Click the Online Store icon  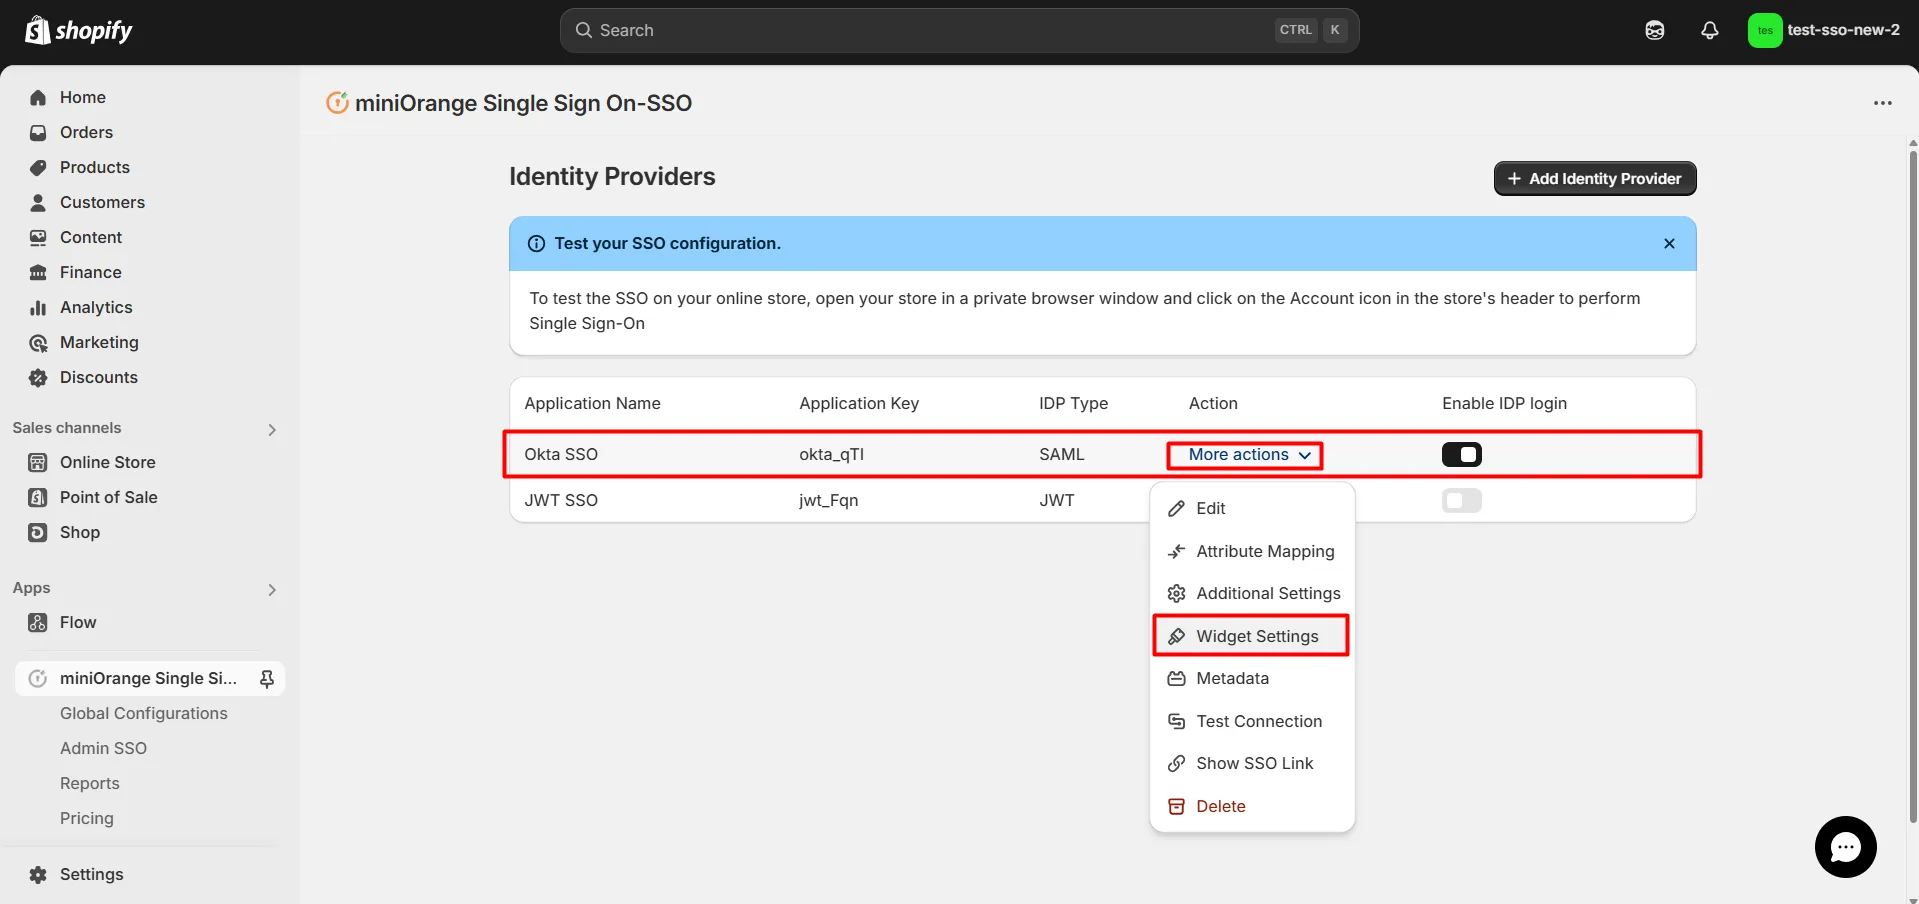click(38, 462)
